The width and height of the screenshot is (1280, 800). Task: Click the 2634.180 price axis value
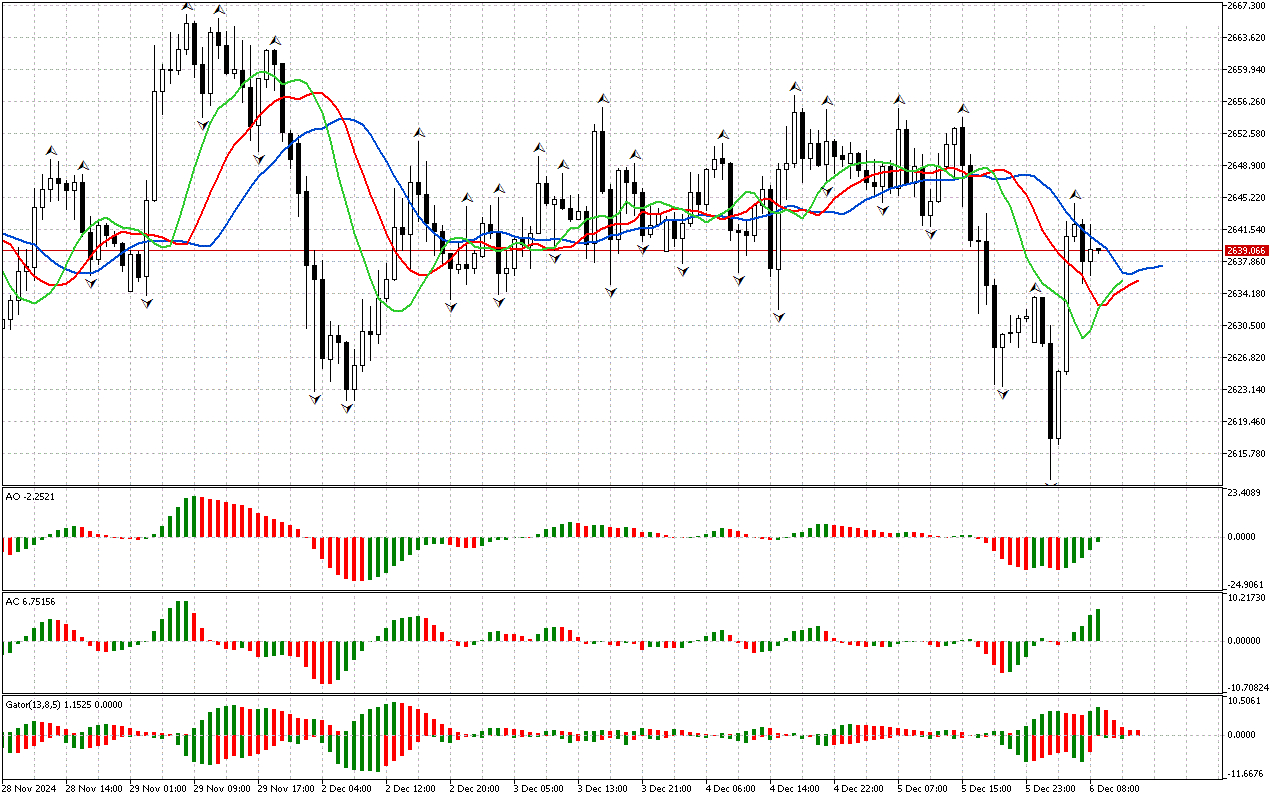coord(1248,294)
